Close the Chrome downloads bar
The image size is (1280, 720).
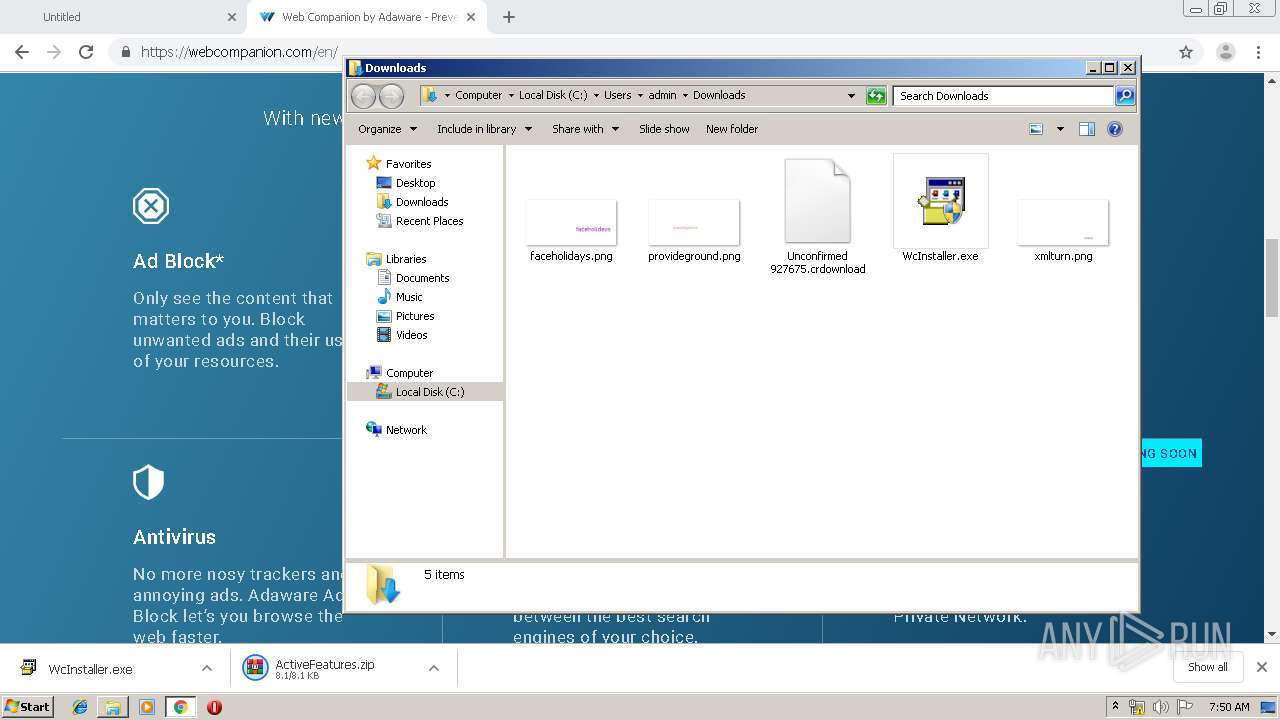[x=1262, y=667]
